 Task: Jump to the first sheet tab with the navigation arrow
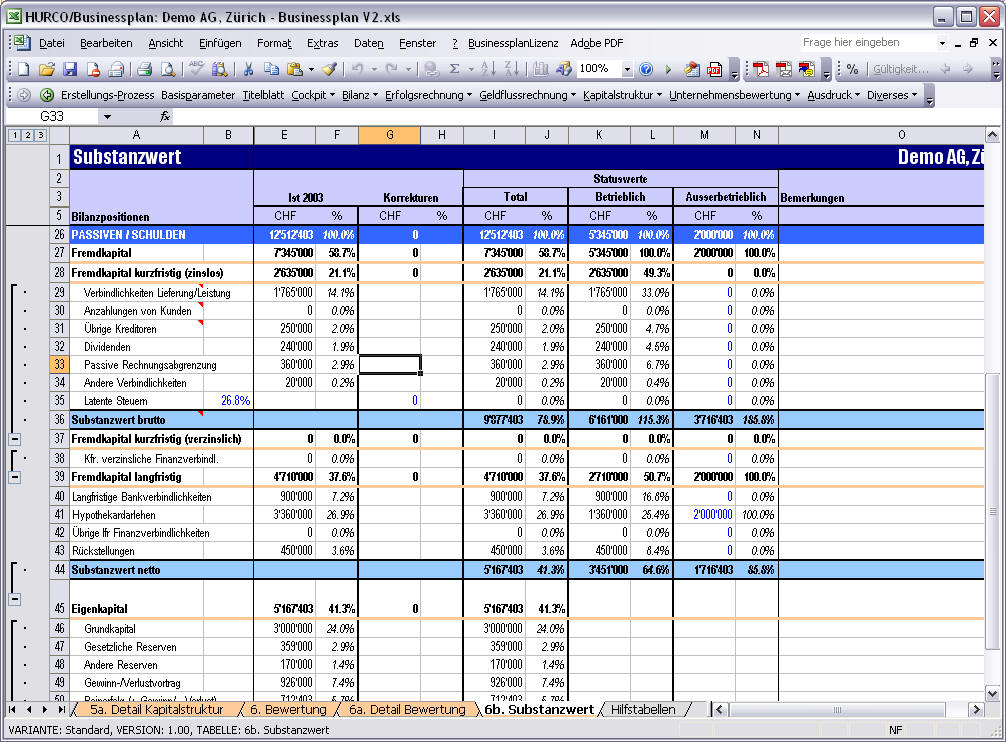coord(12,709)
